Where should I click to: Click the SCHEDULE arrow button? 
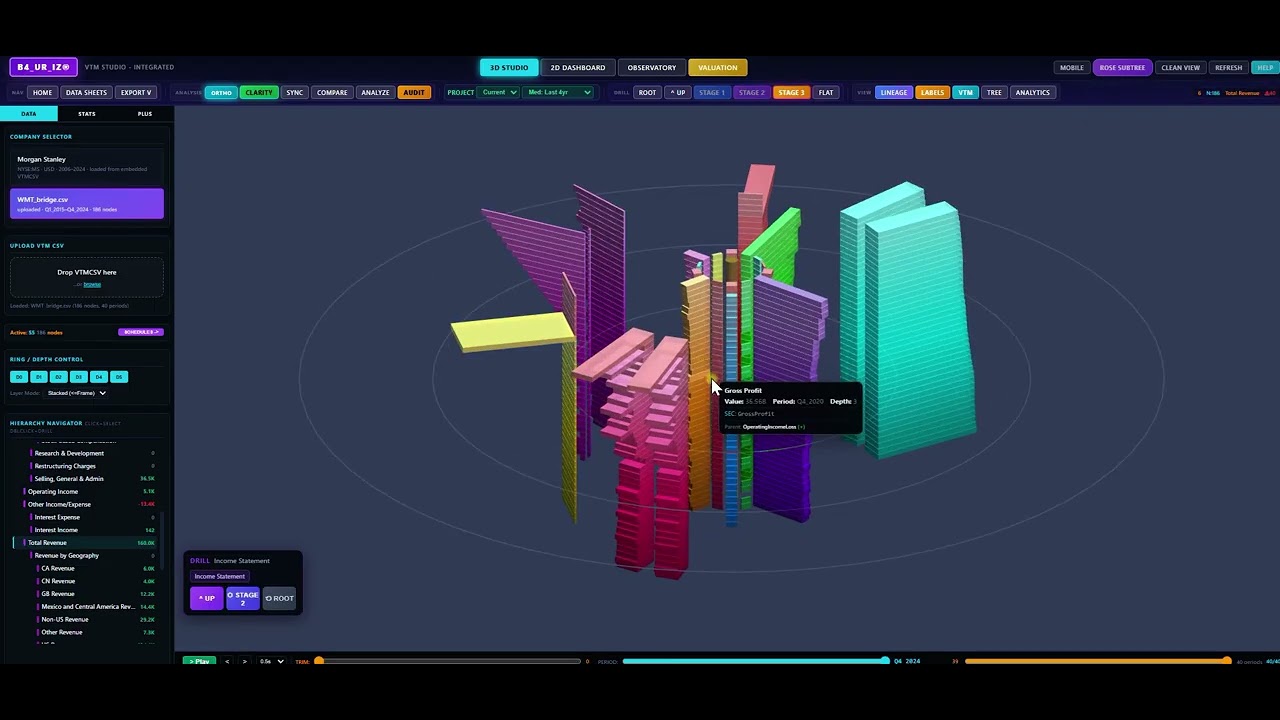click(140, 332)
